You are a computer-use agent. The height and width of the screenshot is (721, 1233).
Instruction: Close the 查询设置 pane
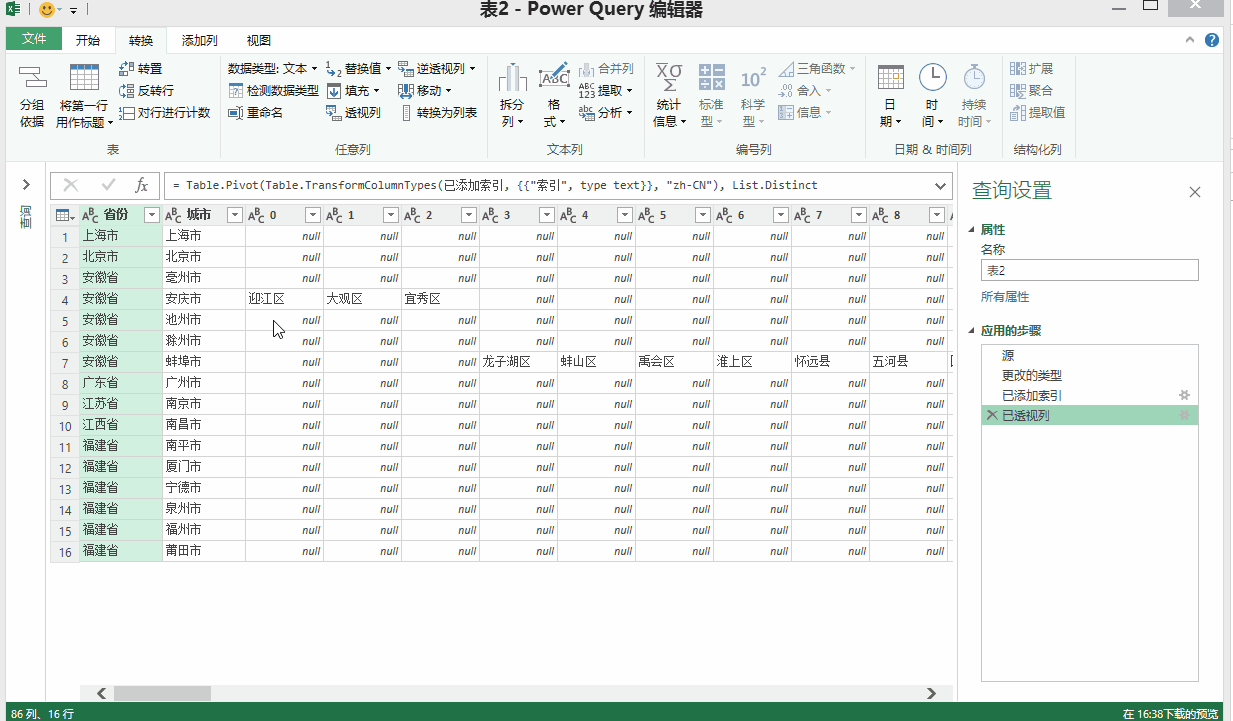tap(1195, 192)
